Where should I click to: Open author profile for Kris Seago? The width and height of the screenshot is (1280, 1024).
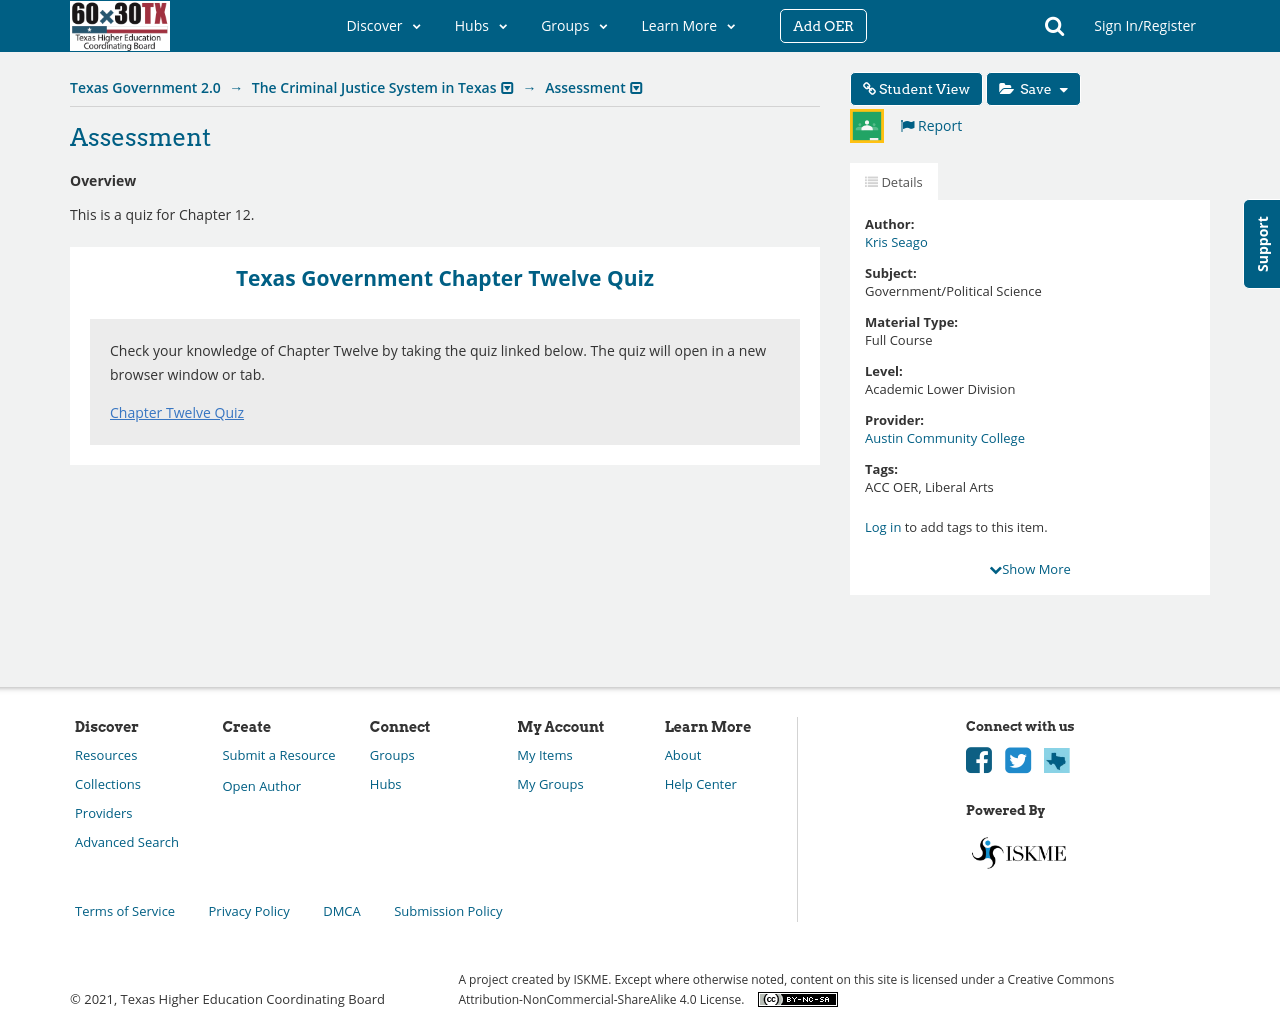pos(896,240)
